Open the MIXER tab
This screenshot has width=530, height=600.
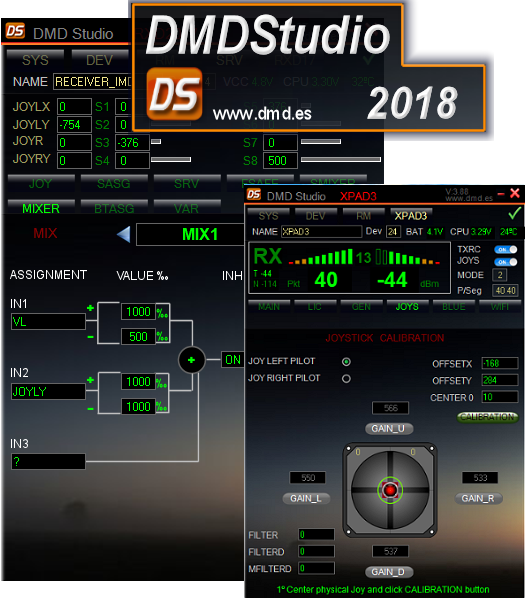41,207
